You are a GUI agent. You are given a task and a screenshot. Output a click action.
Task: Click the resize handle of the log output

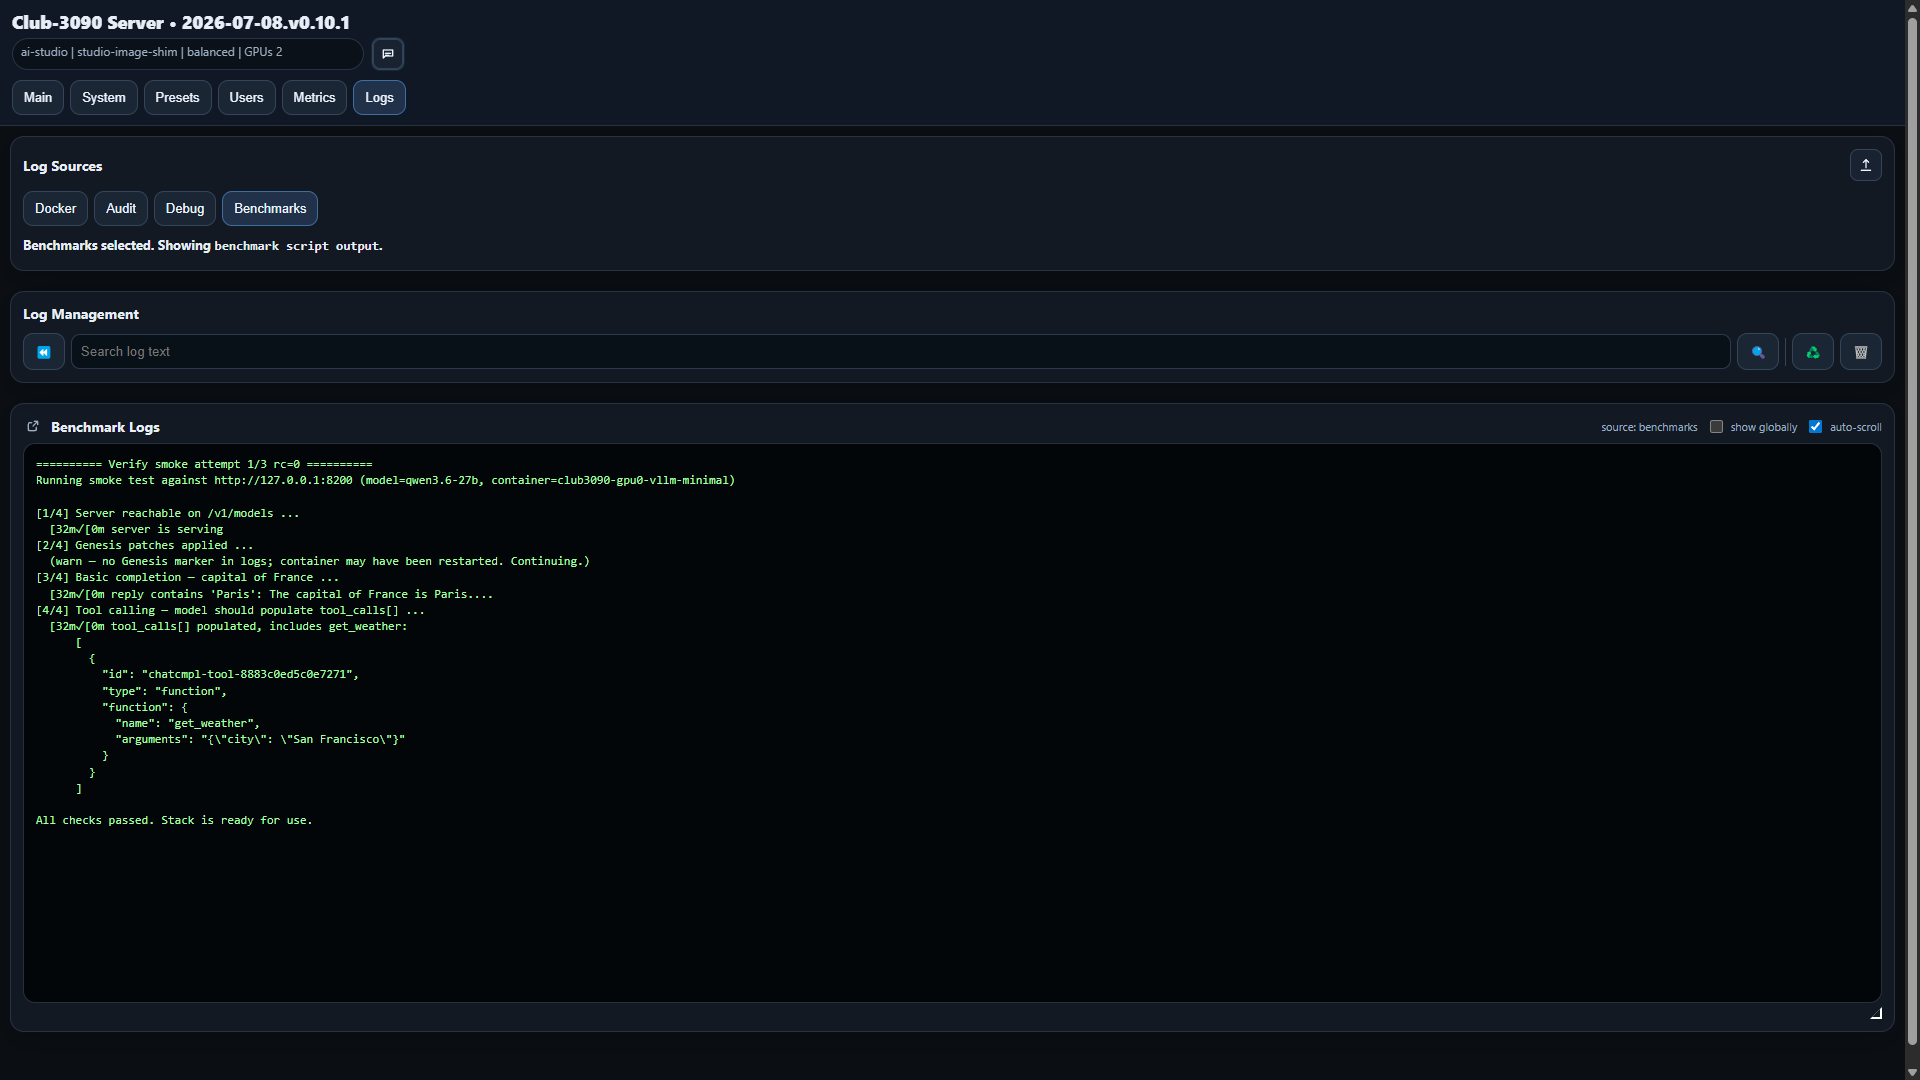(1876, 1013)
